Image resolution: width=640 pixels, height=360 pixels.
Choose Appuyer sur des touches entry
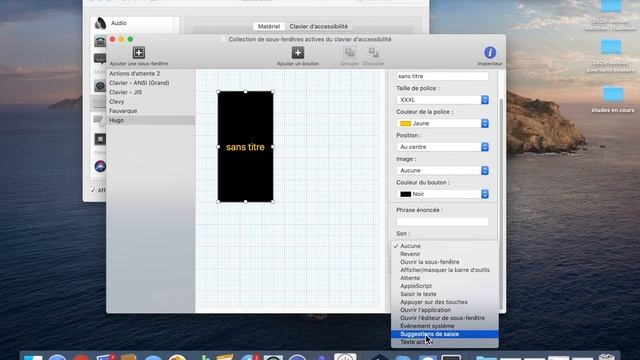click(x=445, y=302)
